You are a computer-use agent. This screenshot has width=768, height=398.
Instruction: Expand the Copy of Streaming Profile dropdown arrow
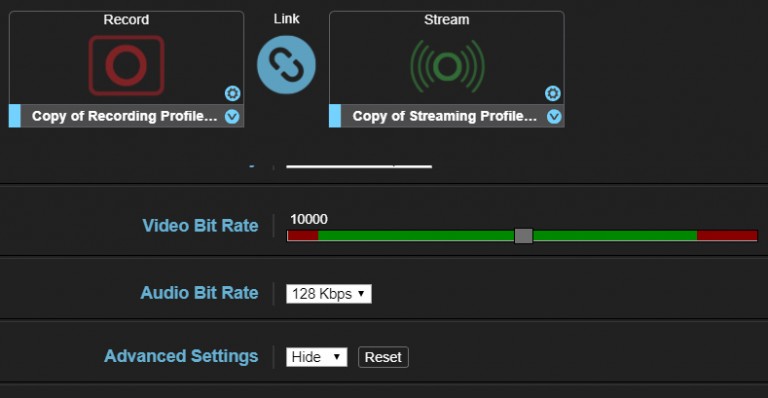tap(554, 117)
